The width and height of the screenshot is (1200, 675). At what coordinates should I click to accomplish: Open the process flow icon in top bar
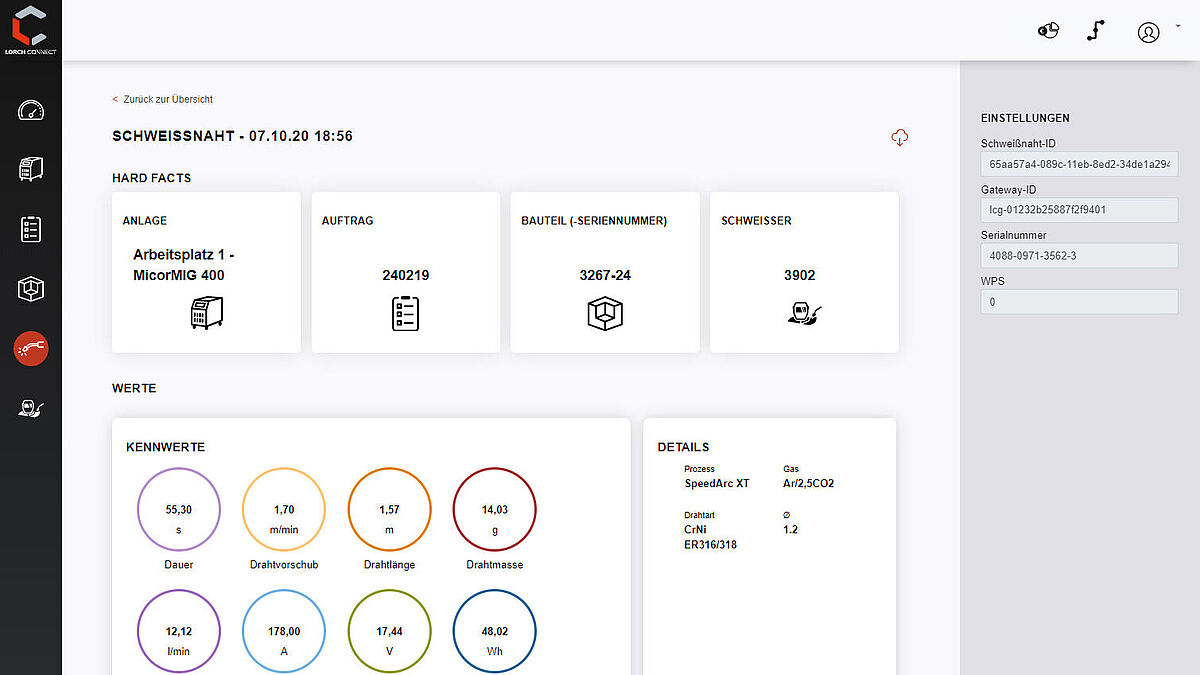coord(1096,30)
